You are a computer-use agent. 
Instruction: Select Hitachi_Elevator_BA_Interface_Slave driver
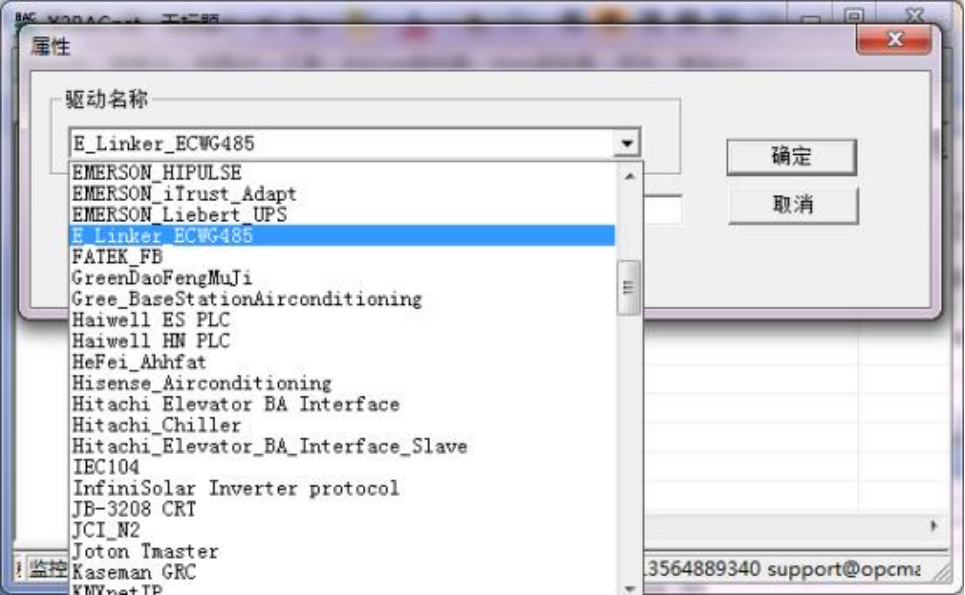click(x=343, y=445)
